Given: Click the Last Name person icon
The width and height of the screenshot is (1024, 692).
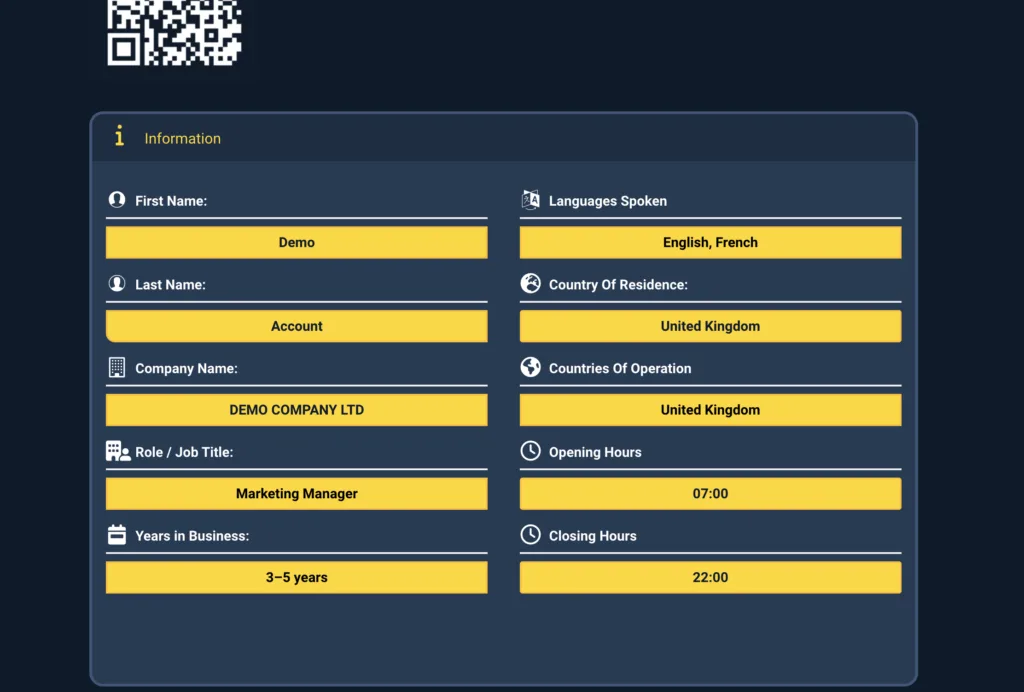Looking at the screenshot, I should pyautogui.click(x=117, y=284).
